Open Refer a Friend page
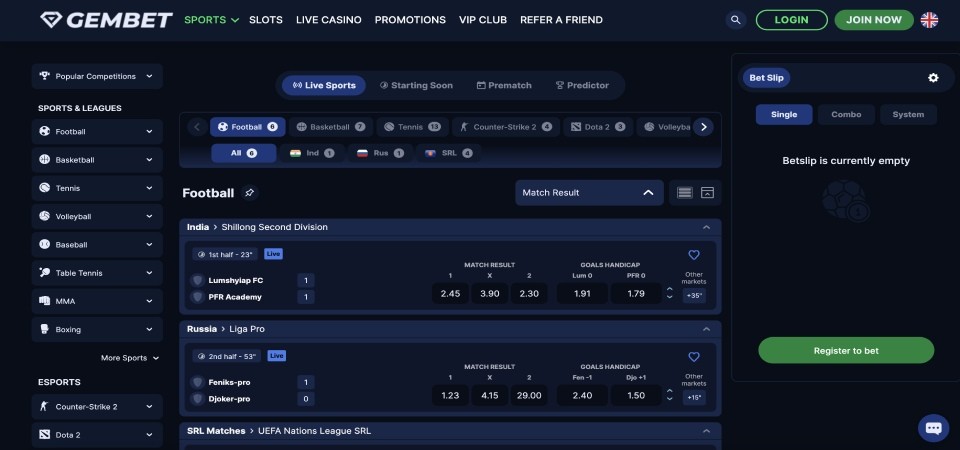Image resolution: width=960 pixels, height=450 pixels. tap(561, 20)
